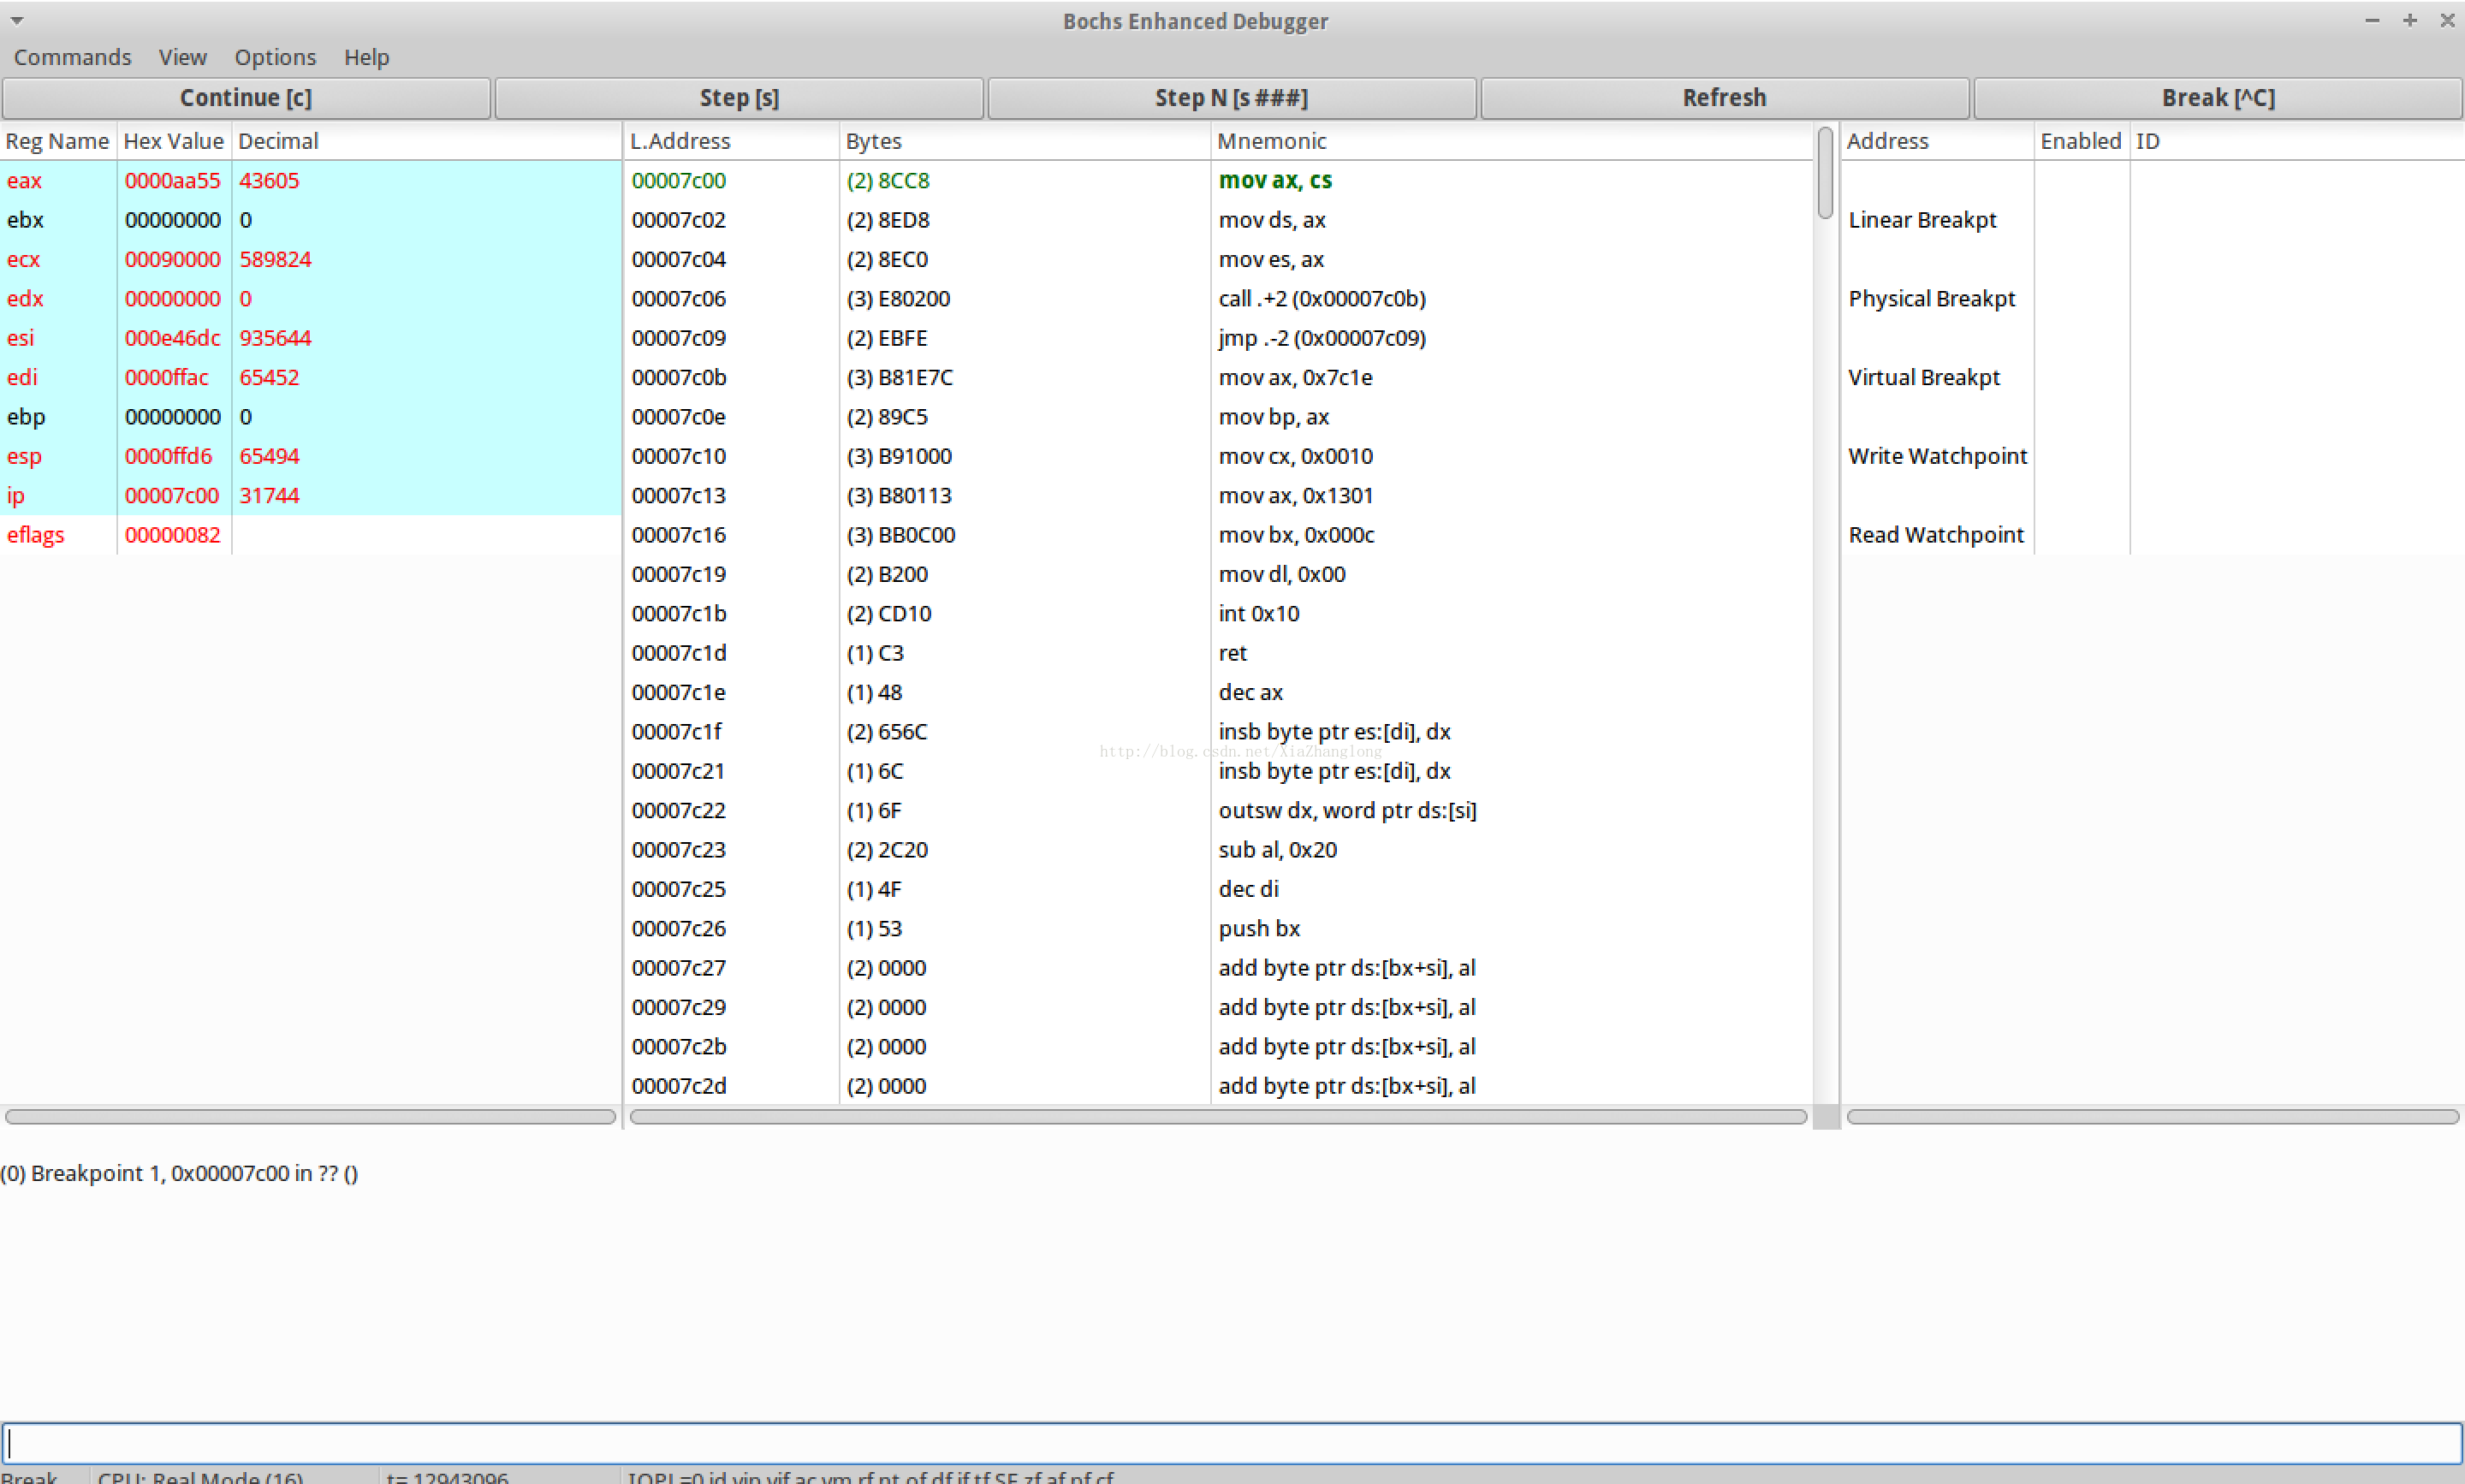Click hex value 0000aa55 of eax
Viewport: 2465px width, 1484px height.
(x=172, y=181)
